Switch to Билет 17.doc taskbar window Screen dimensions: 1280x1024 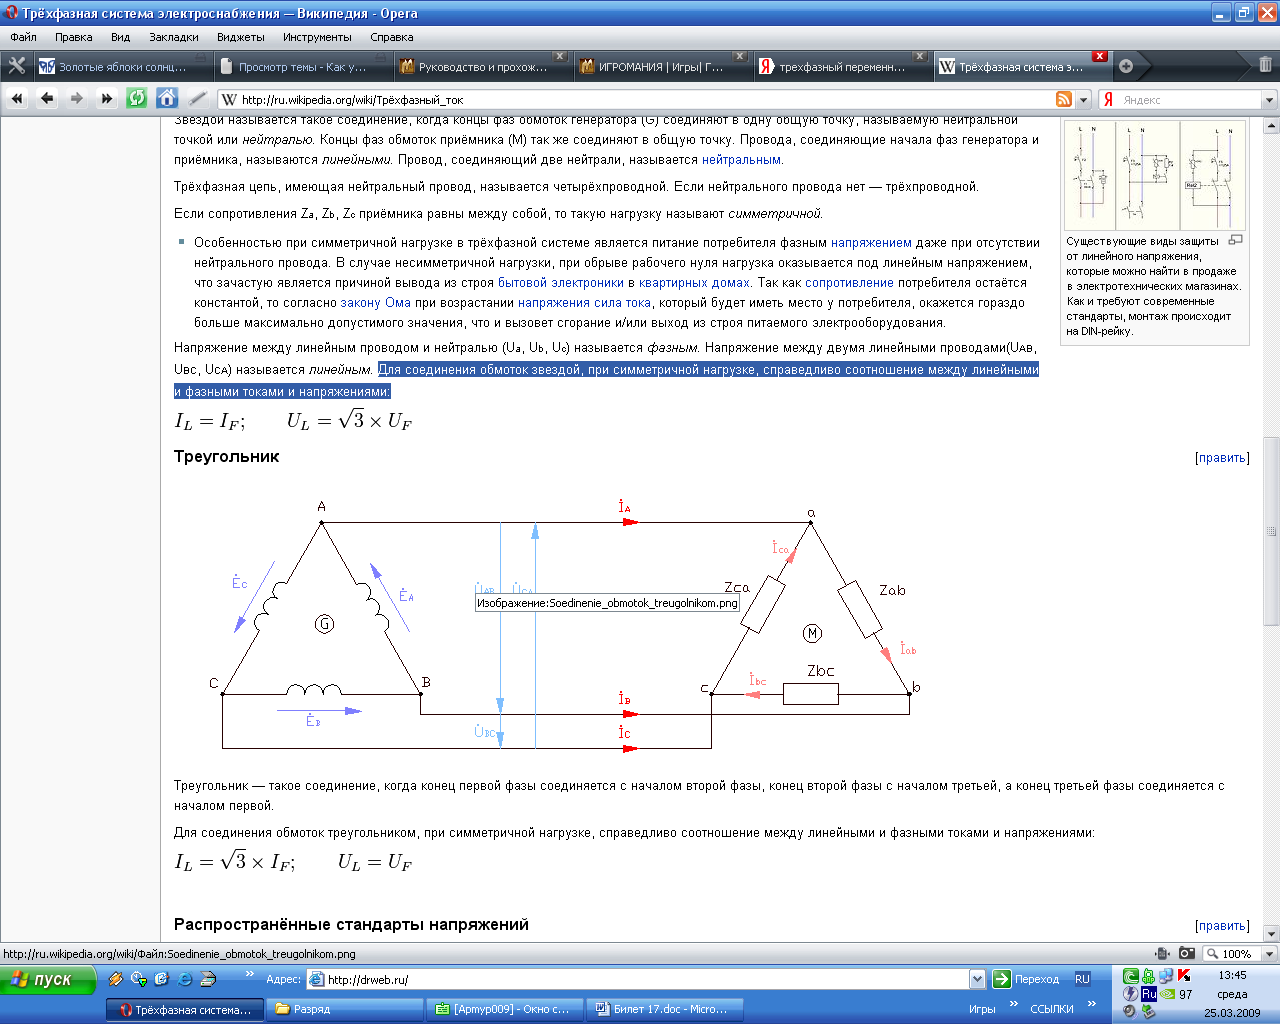coord(663,1009)
